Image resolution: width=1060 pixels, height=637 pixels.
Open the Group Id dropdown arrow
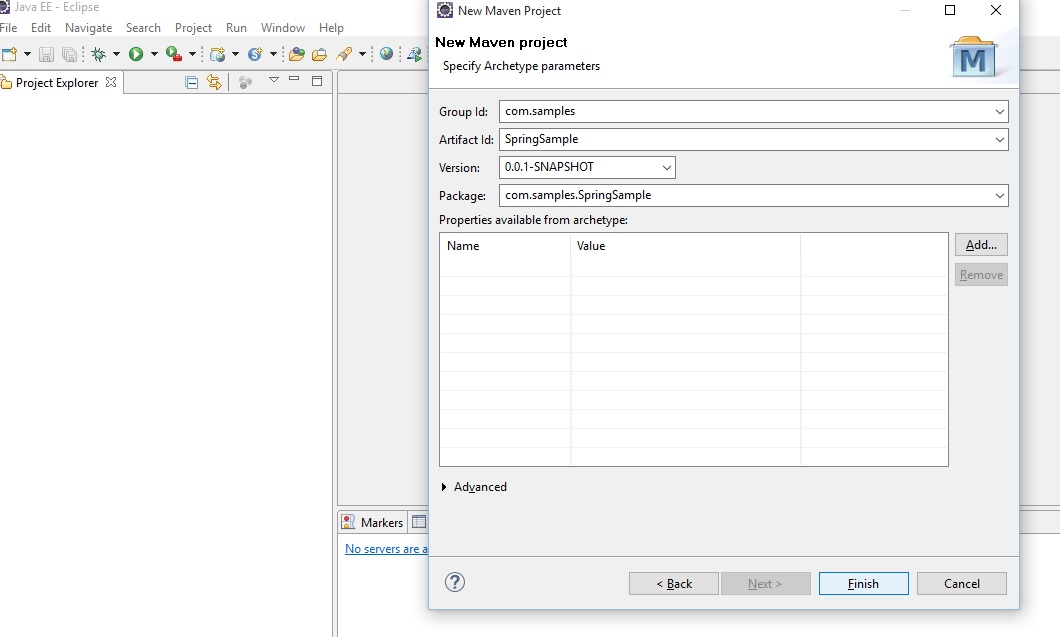[1000, 112]
